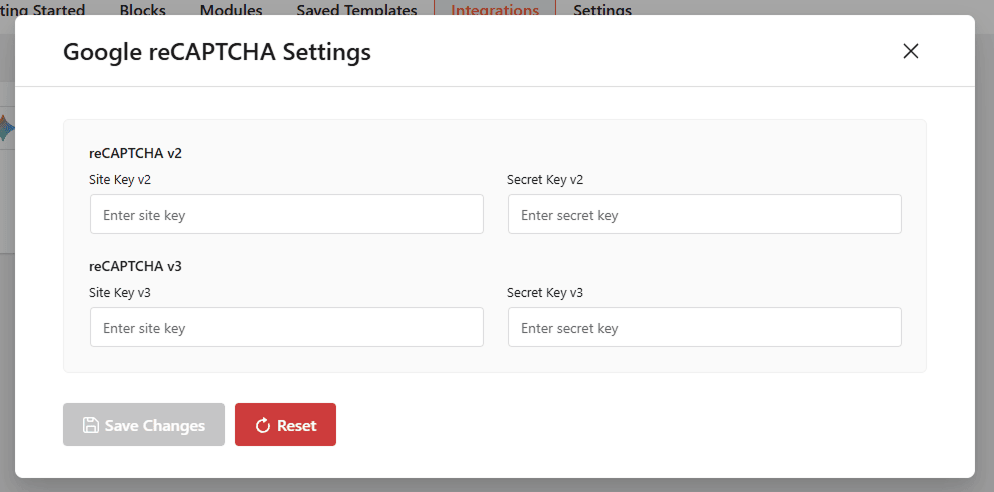Go to the Saved Templates tab
The height and width of the screenshot is (492, 994).
tap(357, 10)
